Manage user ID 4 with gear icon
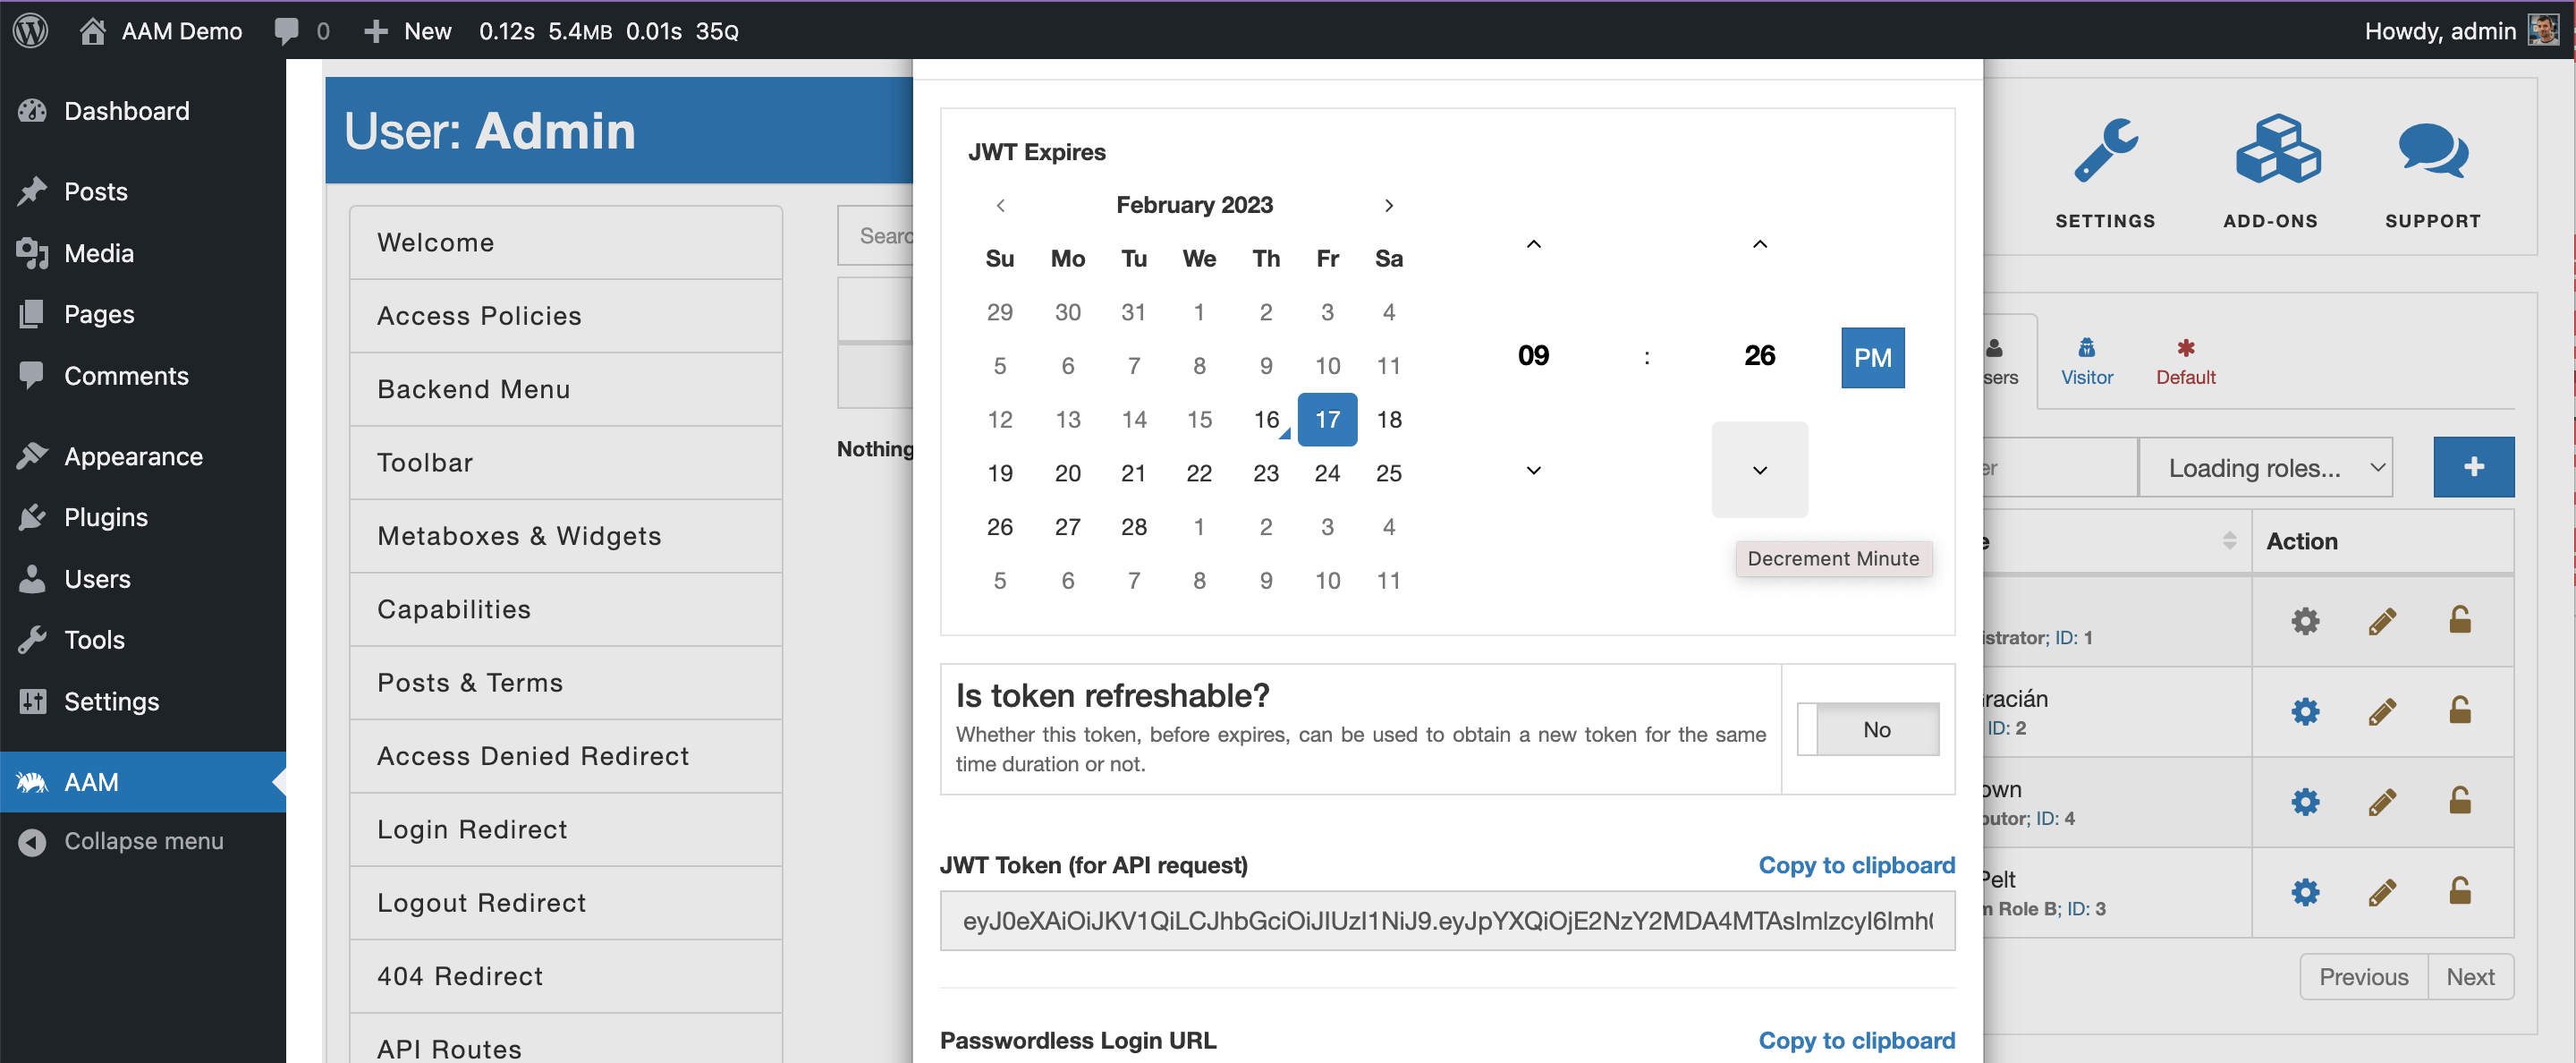The height and width of the screenshot is (1063, 2576). tap(2305, 801)
